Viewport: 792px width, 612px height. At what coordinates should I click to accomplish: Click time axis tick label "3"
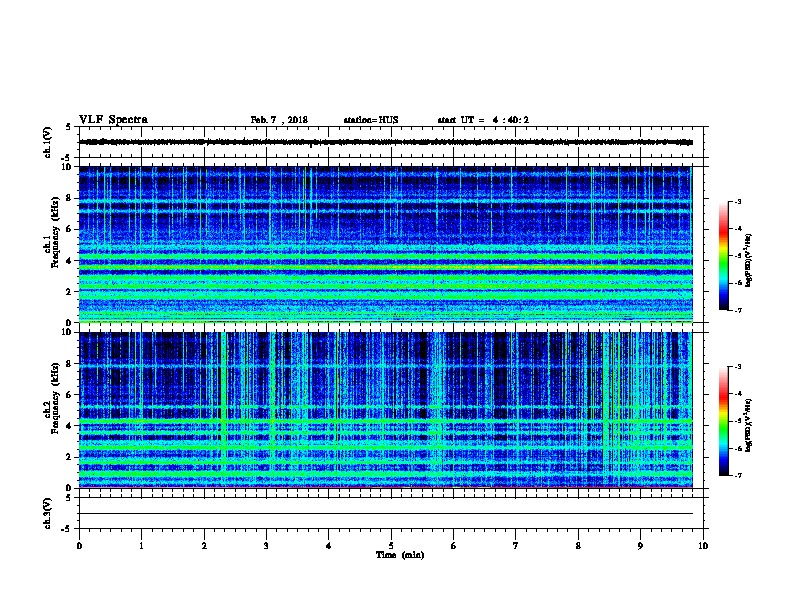tap(266, 546)
